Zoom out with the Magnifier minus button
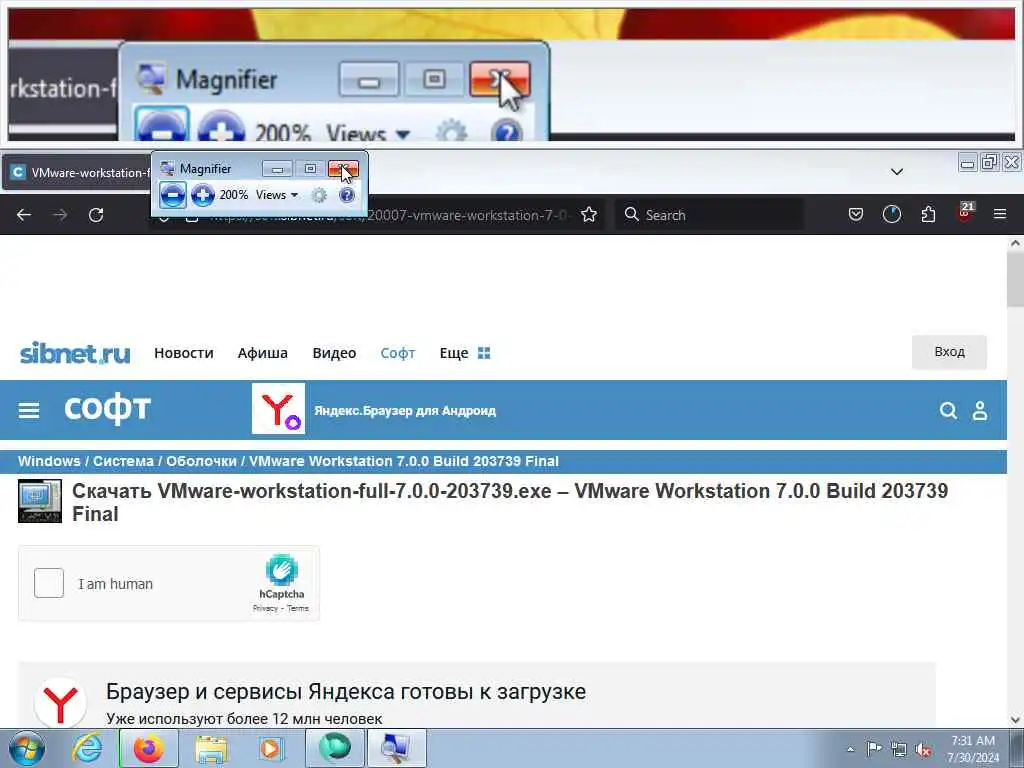1024x768 pixels. click(172, 195)
